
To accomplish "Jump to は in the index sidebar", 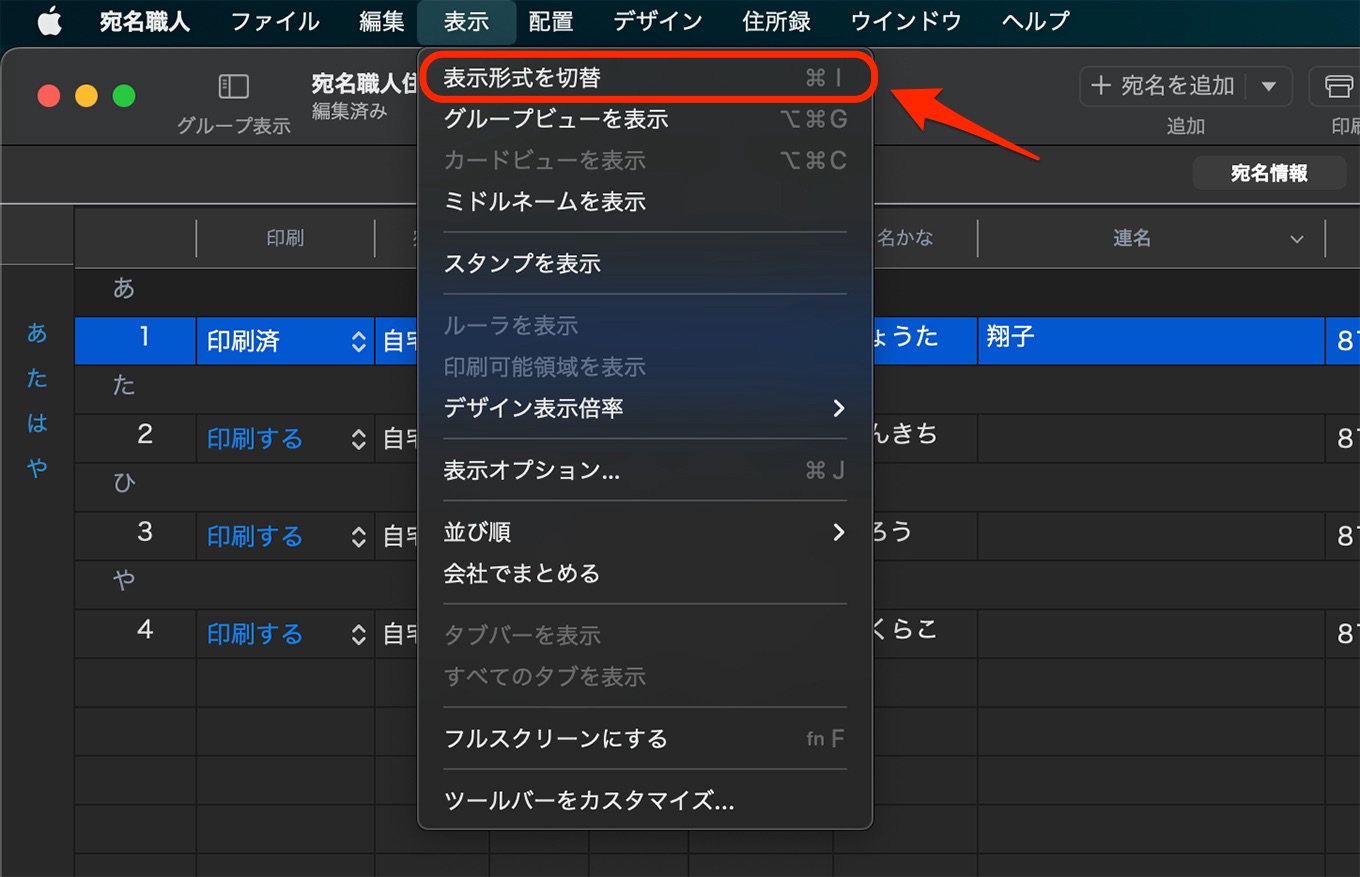I will pyautogui.click(x=37, y=423).
